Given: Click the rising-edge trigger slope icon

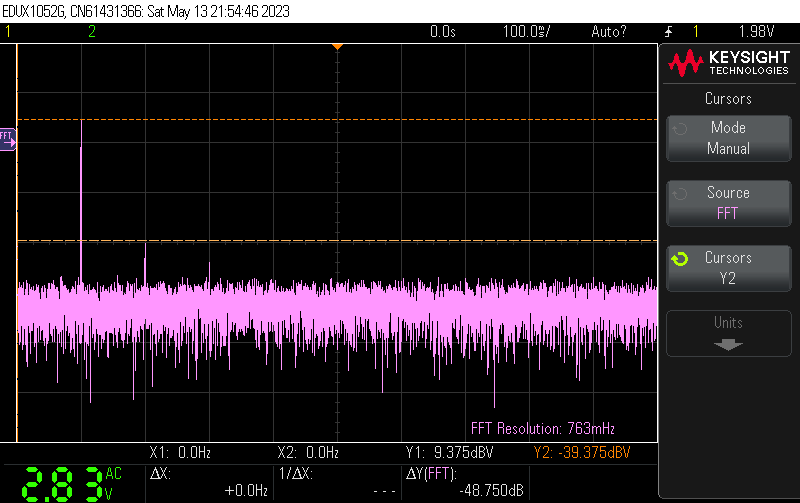Looking at the screenshot, I should (668, 32).
